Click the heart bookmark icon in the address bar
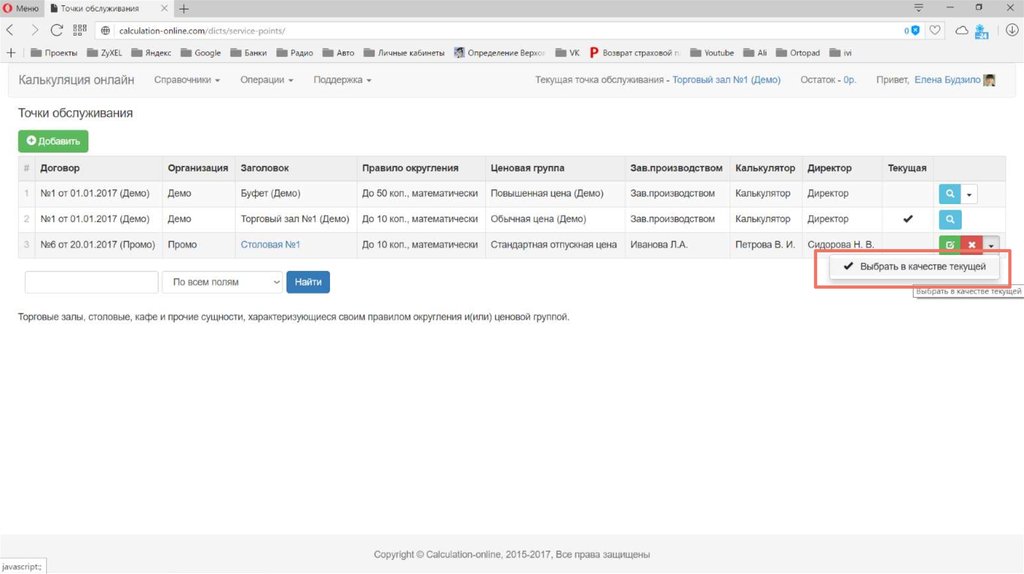Image resolution: width=1024 pixels, height=574 pixels. tap(935, 31)
